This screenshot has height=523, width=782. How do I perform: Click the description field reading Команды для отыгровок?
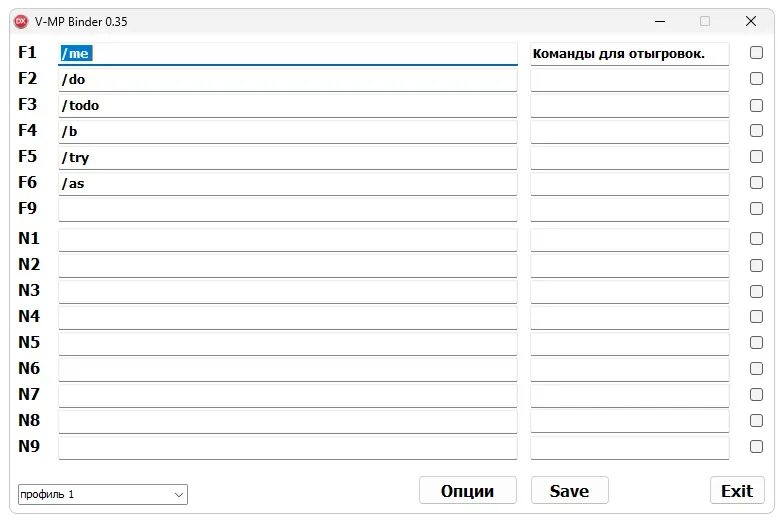coord(629,54)
